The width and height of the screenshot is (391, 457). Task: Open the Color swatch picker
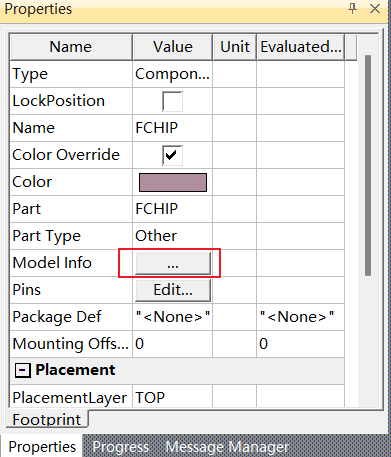[x=173, y=182]
